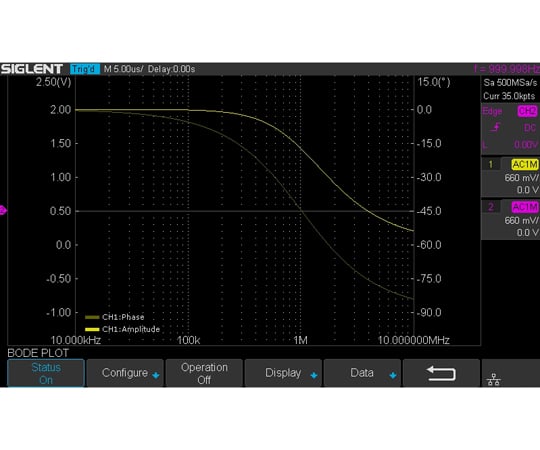The image size is (540, 450).
Task: Expand the Data submenu
Action: (x=362, y=373)
